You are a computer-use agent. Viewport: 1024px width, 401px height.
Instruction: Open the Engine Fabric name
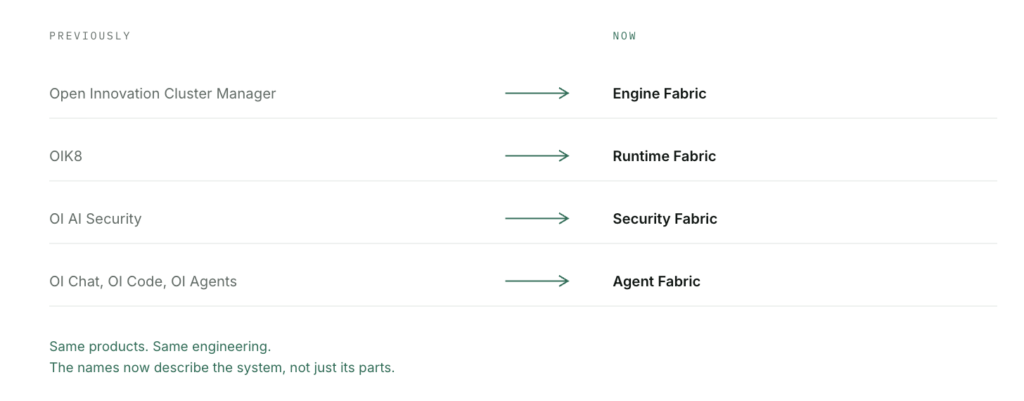[659, 93]
